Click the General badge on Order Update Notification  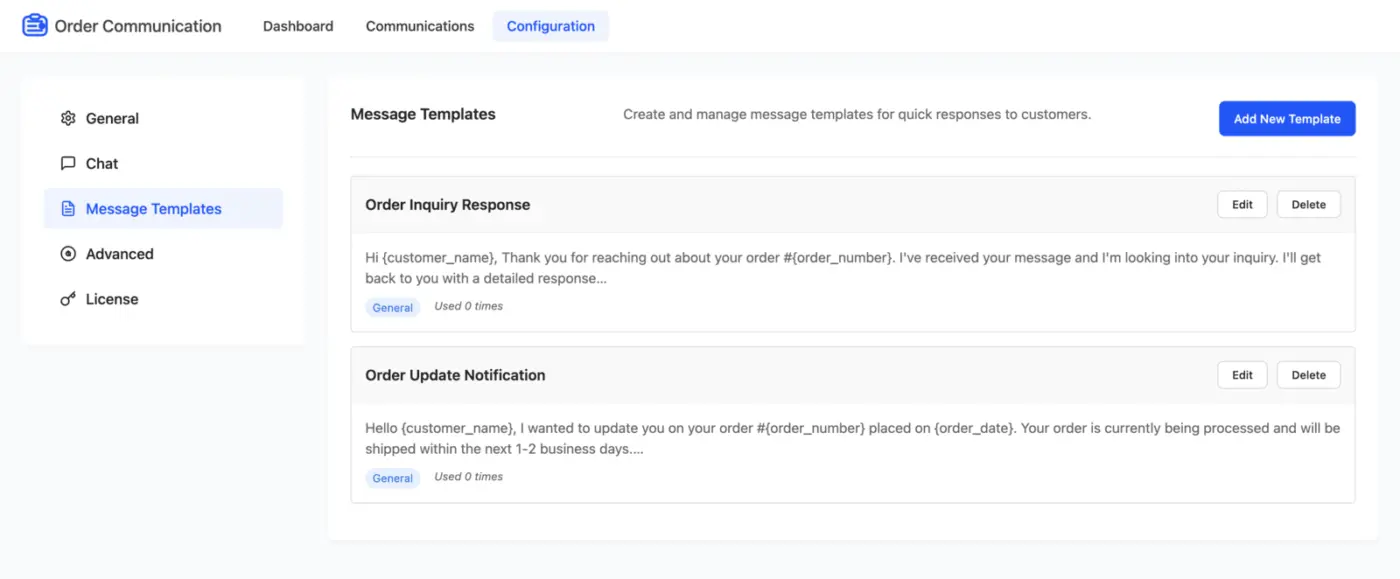(x=392, y=477)
